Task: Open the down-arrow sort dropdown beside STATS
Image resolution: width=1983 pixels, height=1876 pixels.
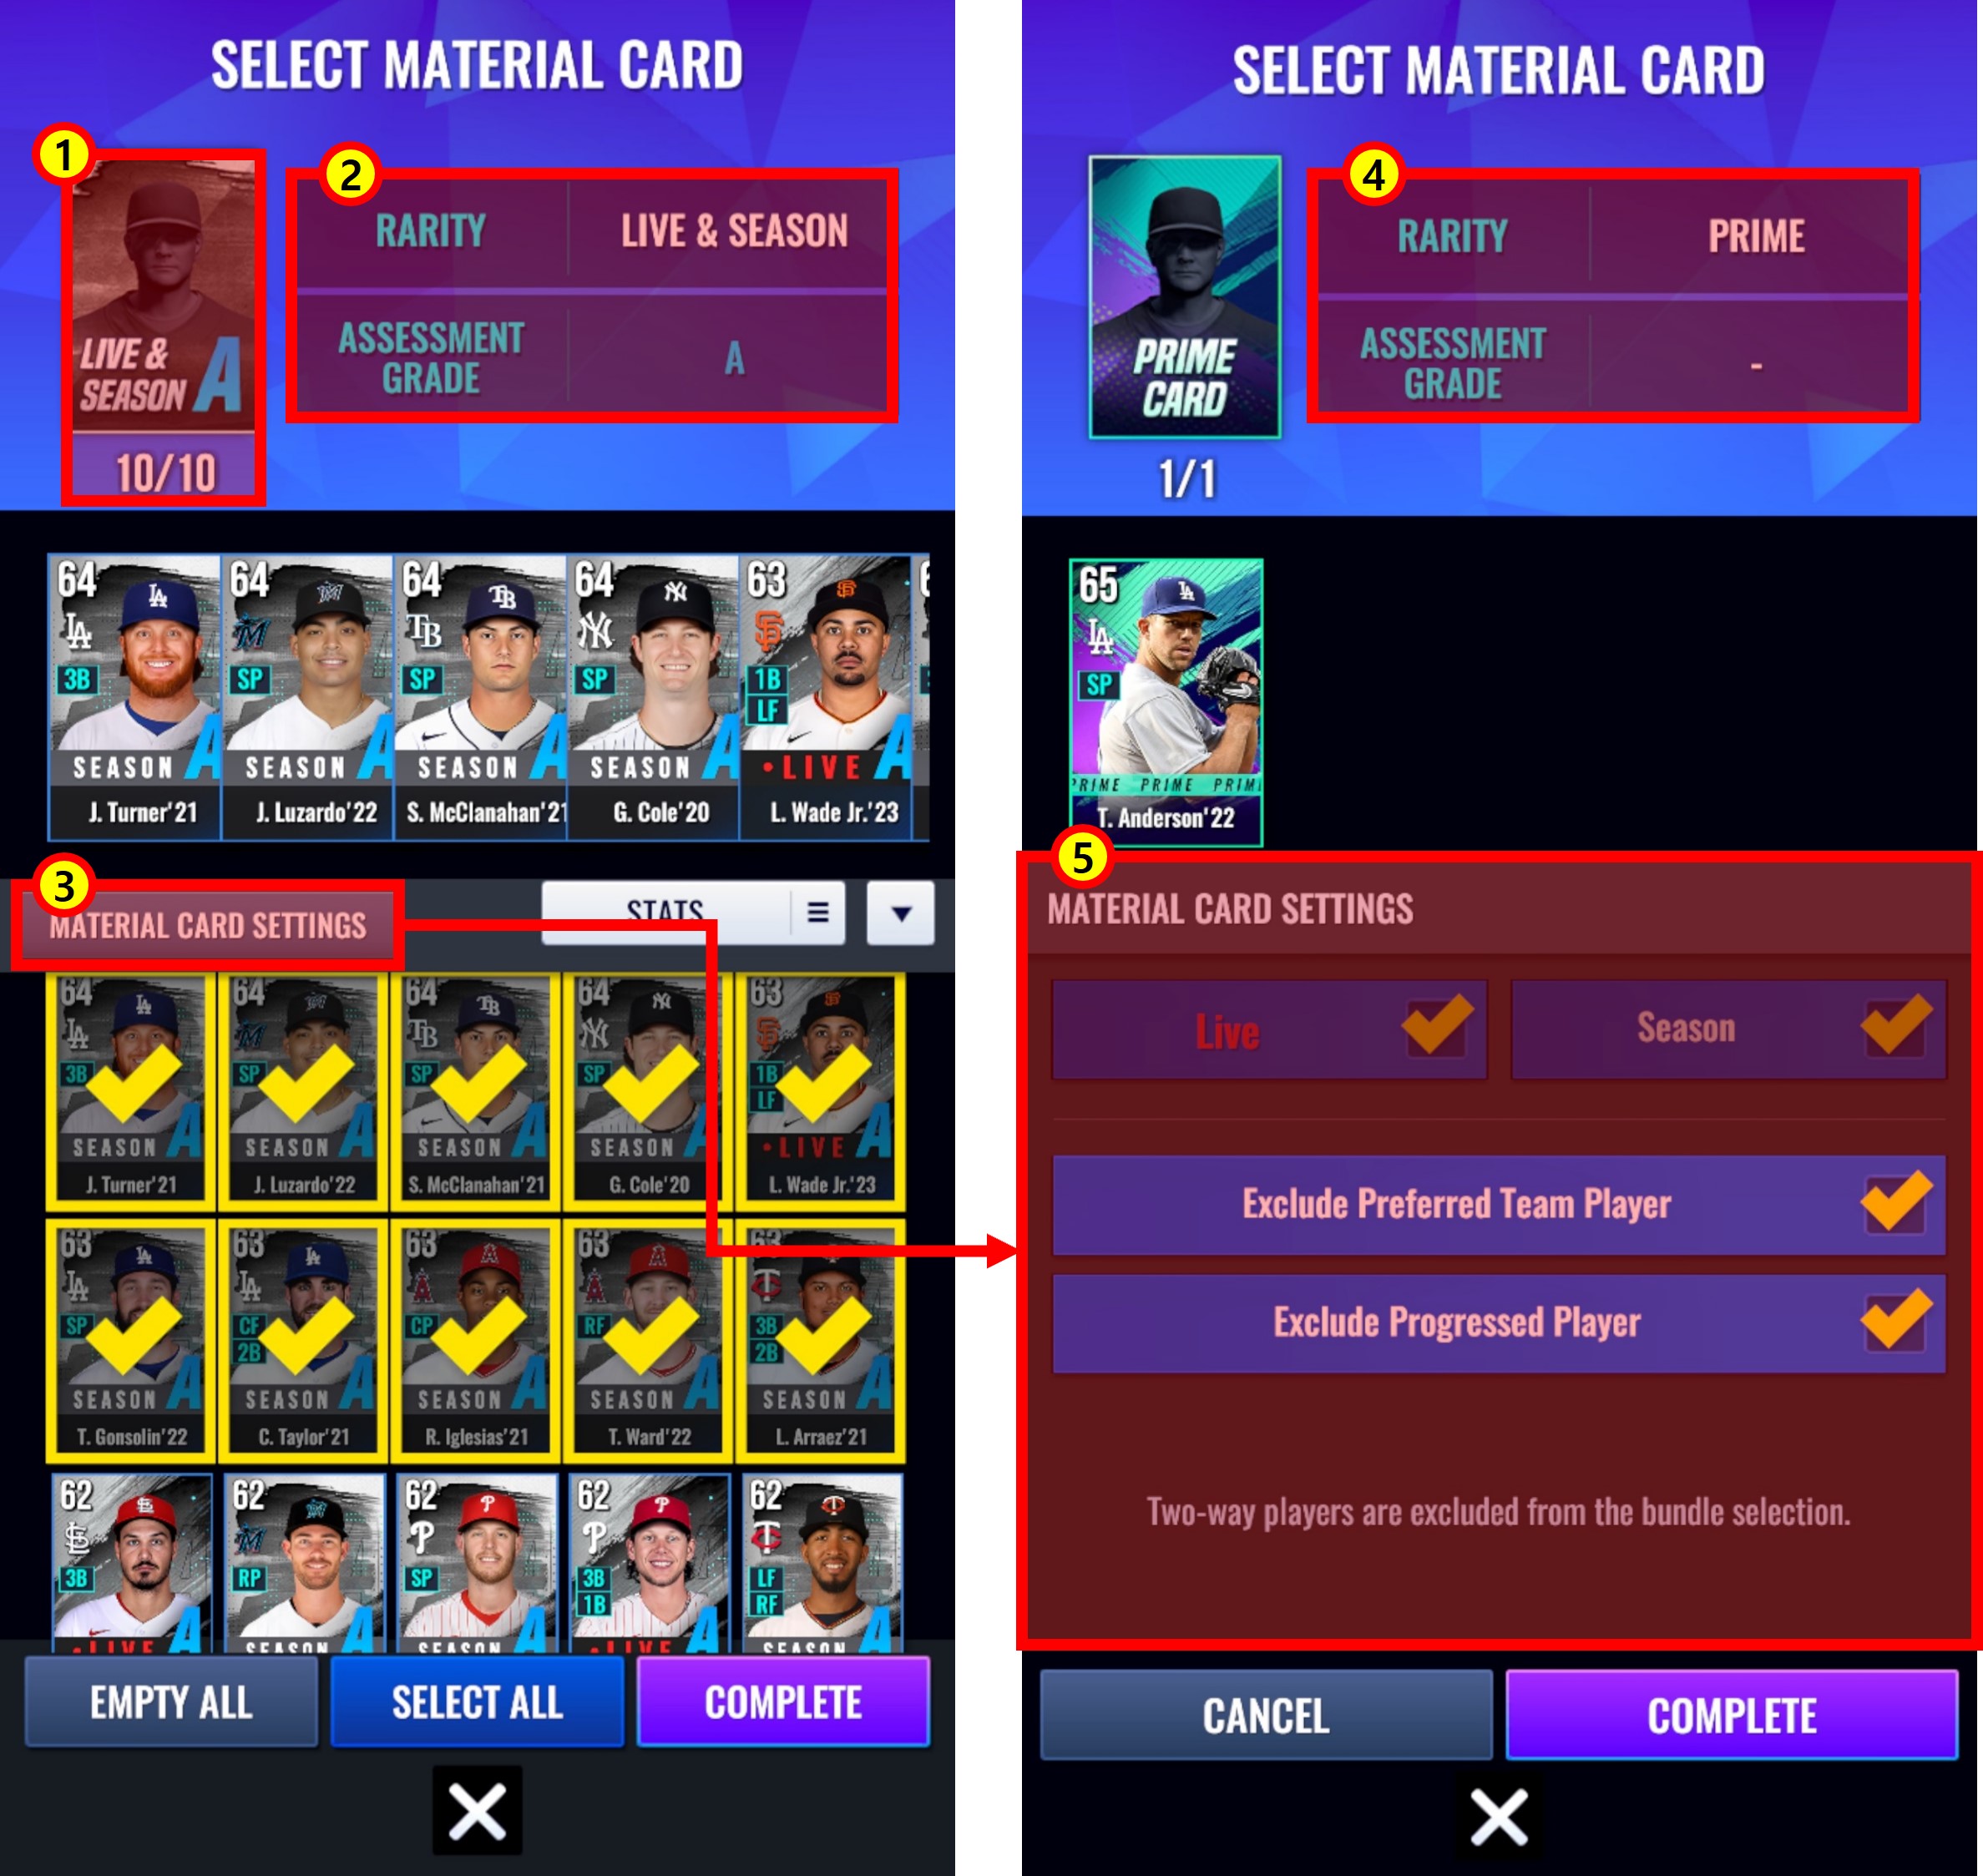Action: [x=900, y=913]
